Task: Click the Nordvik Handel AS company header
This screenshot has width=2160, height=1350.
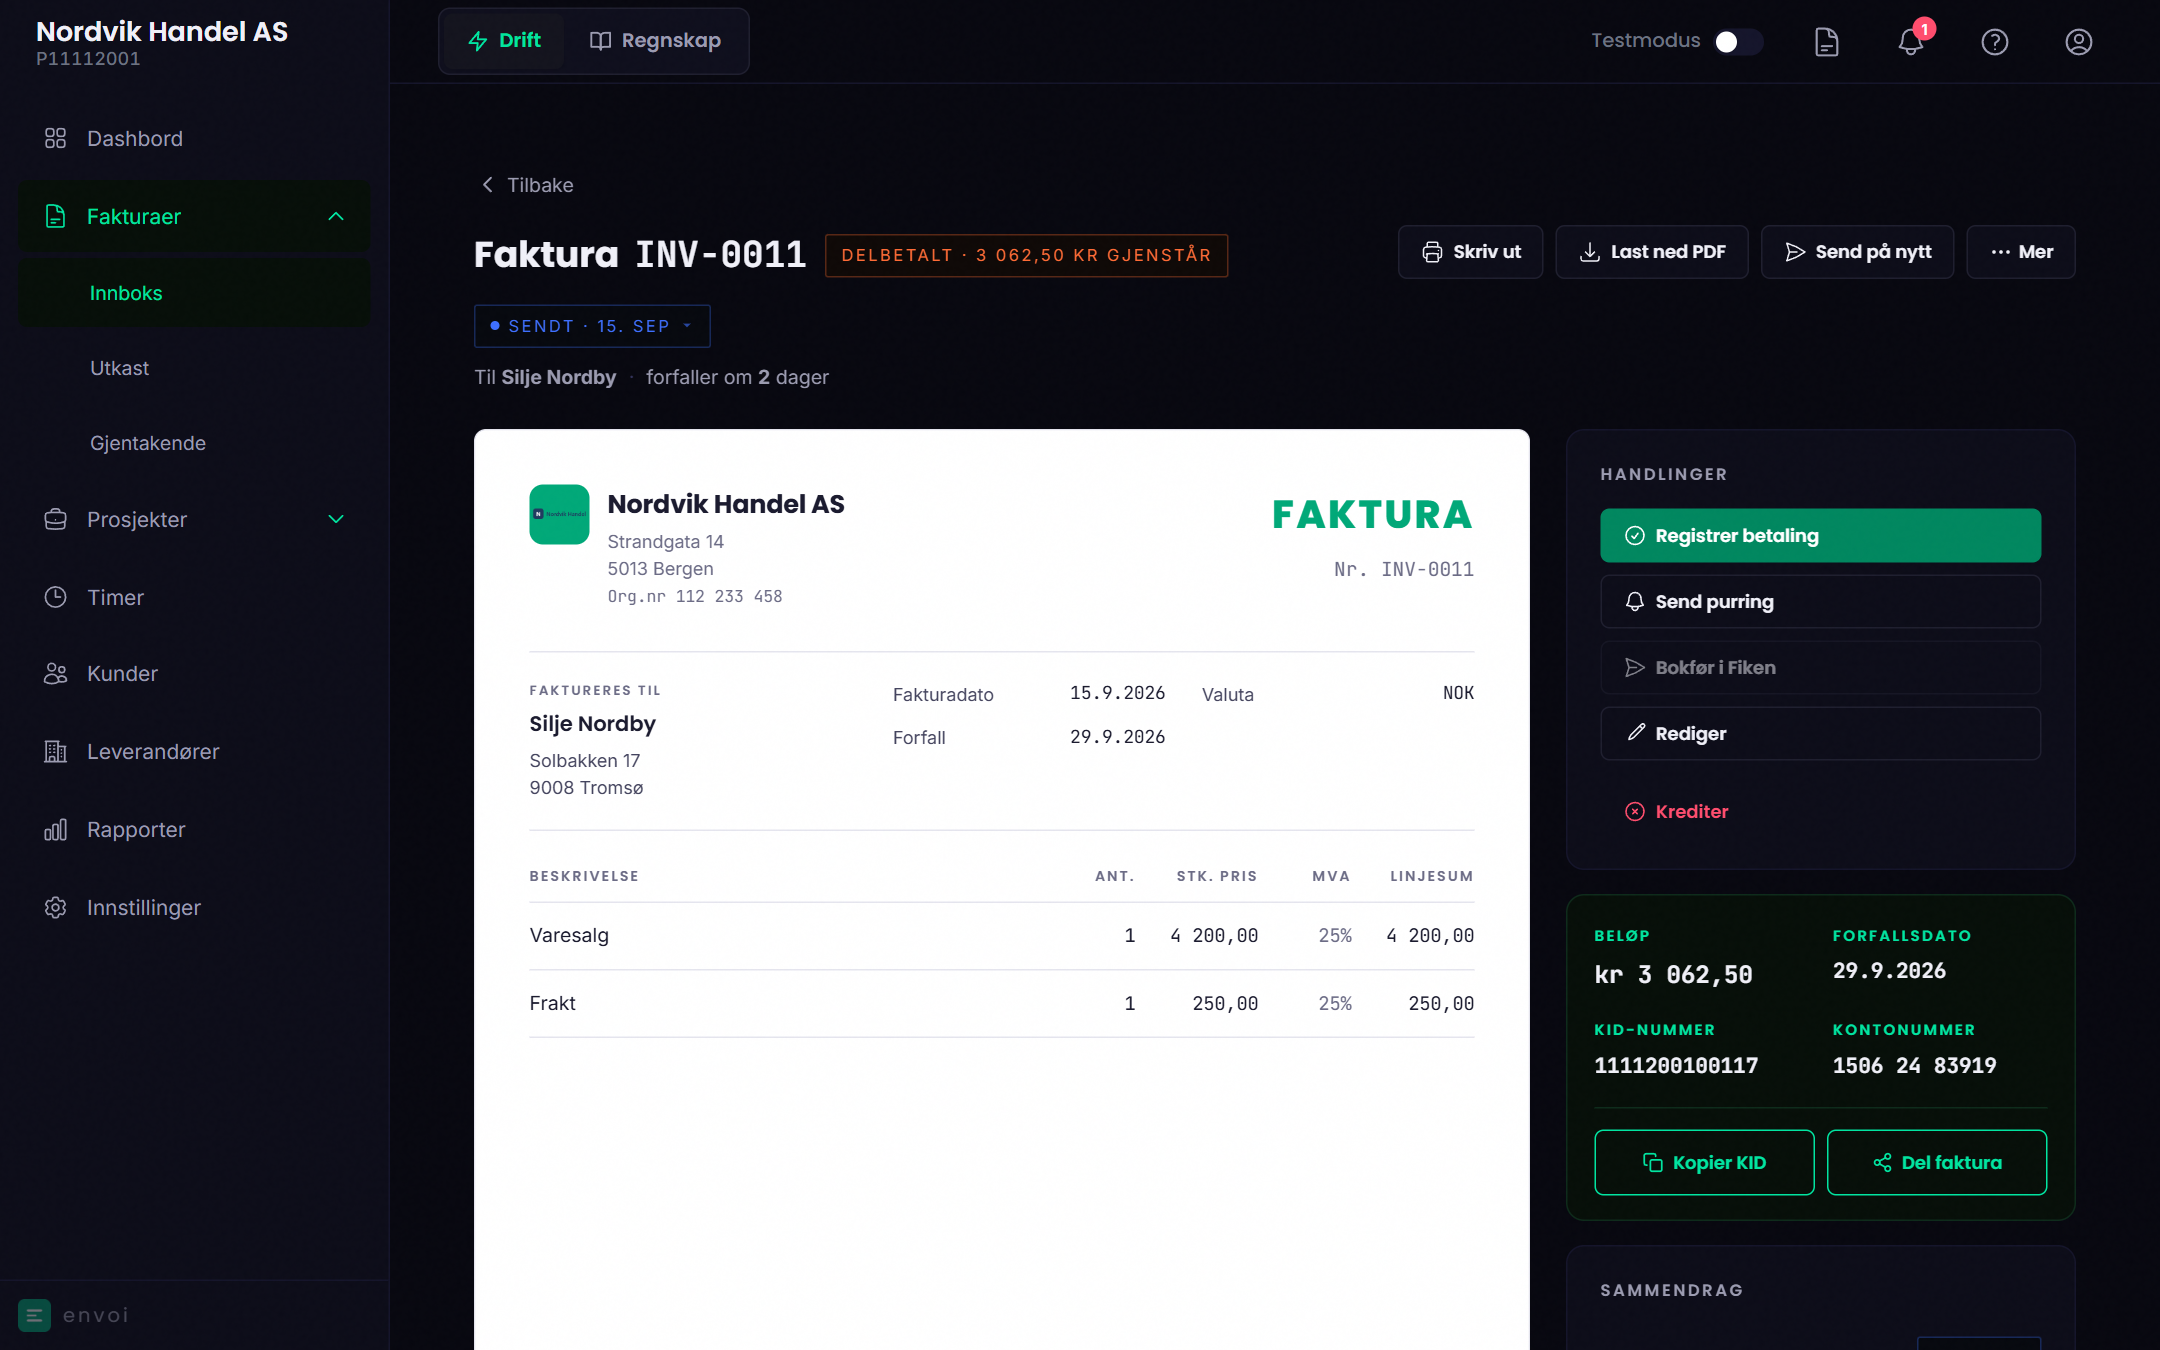Action: [726, 504]
